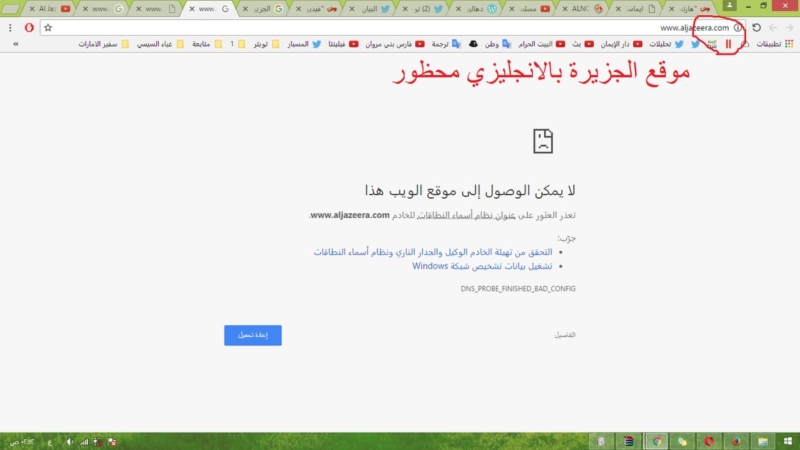800x450 pixels.
Task: Open a new tab button
Action: click(10, 9)
